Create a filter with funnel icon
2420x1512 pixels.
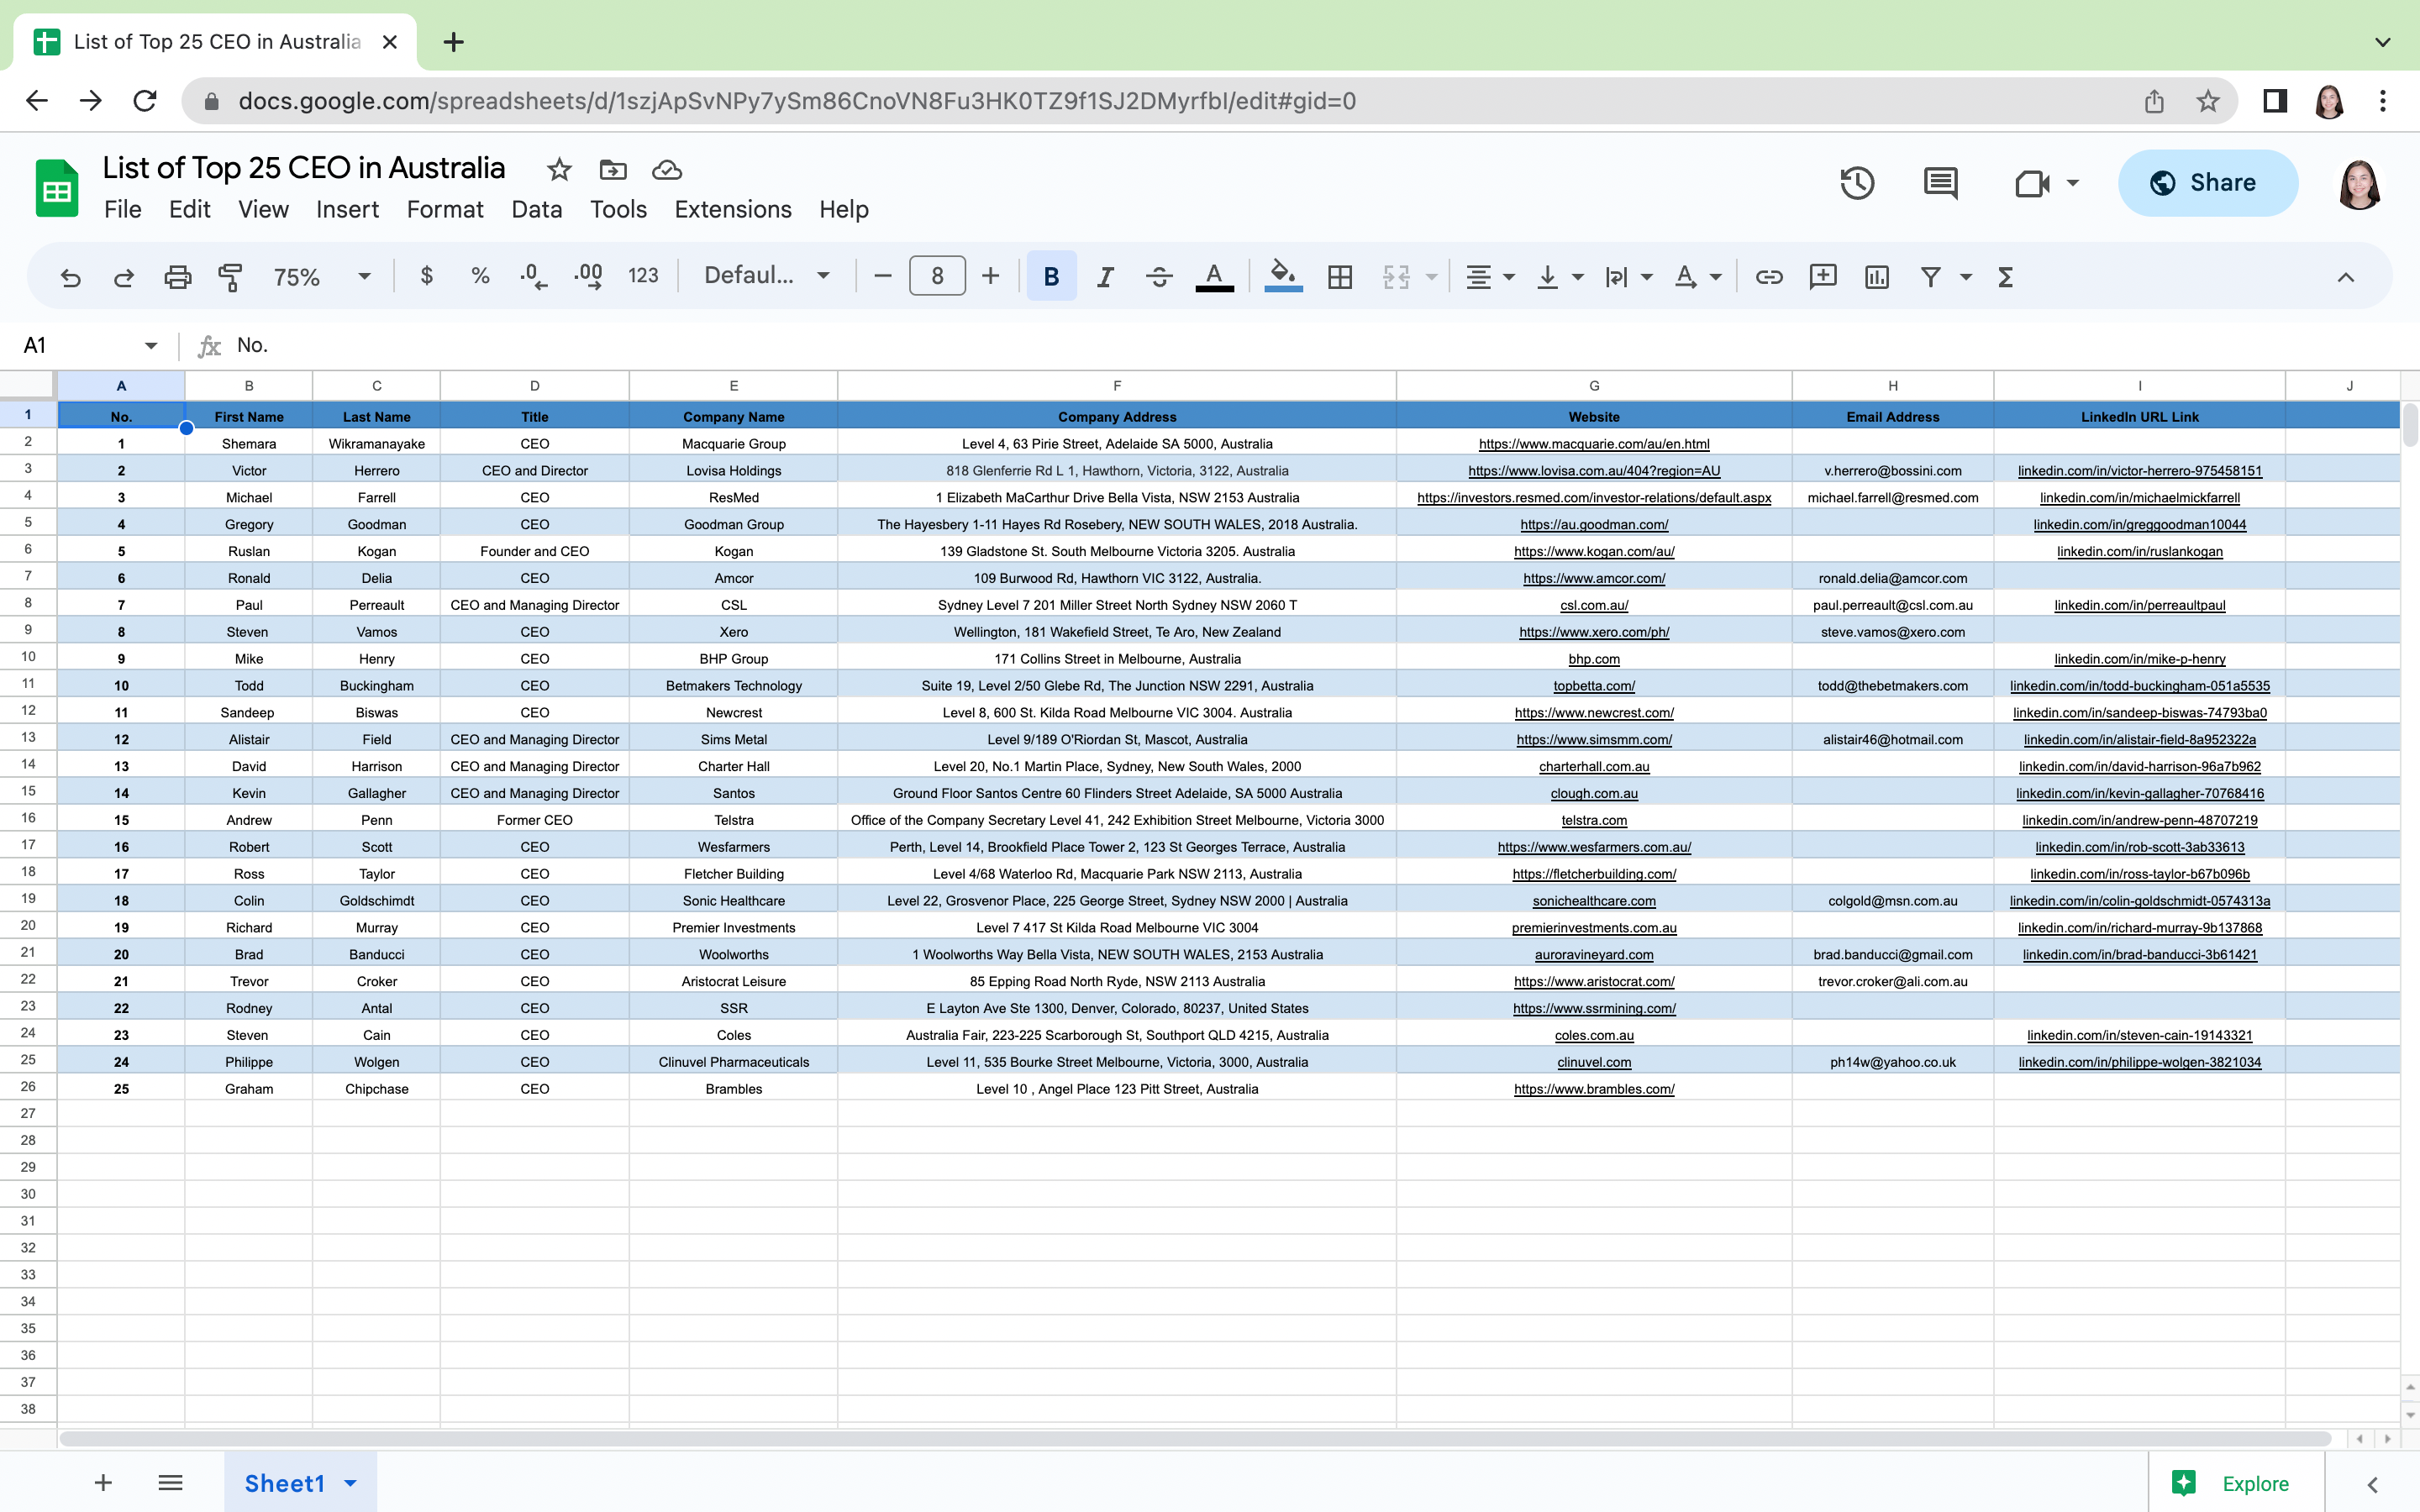(1931, 276)
